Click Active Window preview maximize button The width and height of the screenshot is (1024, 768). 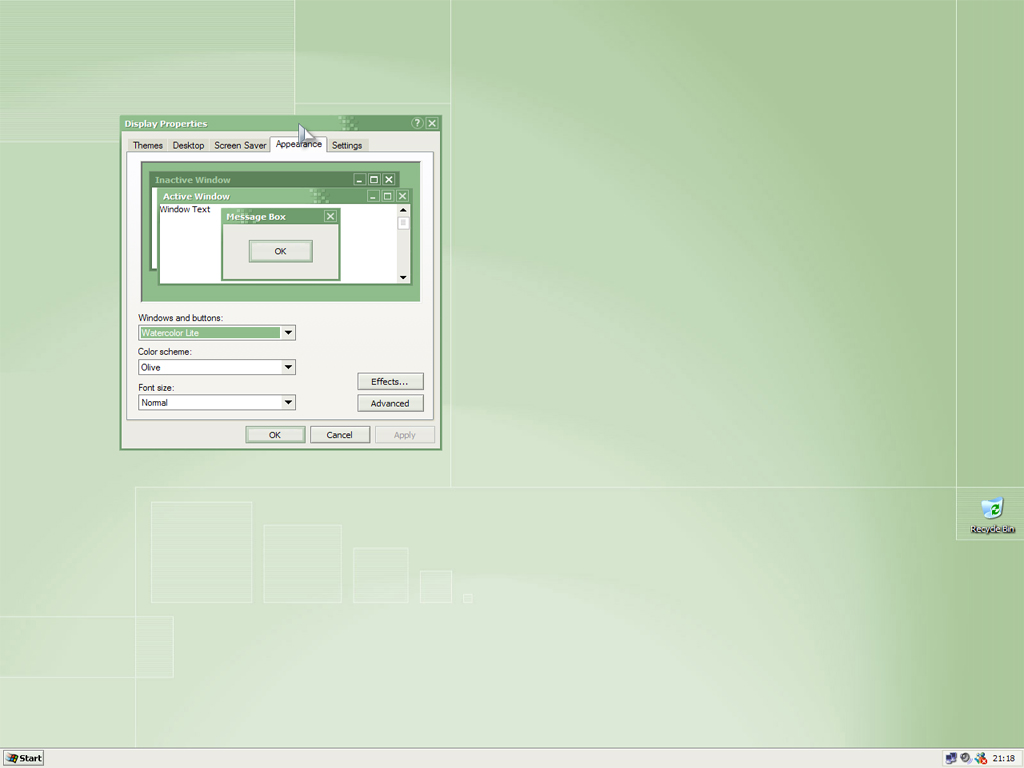387,196
